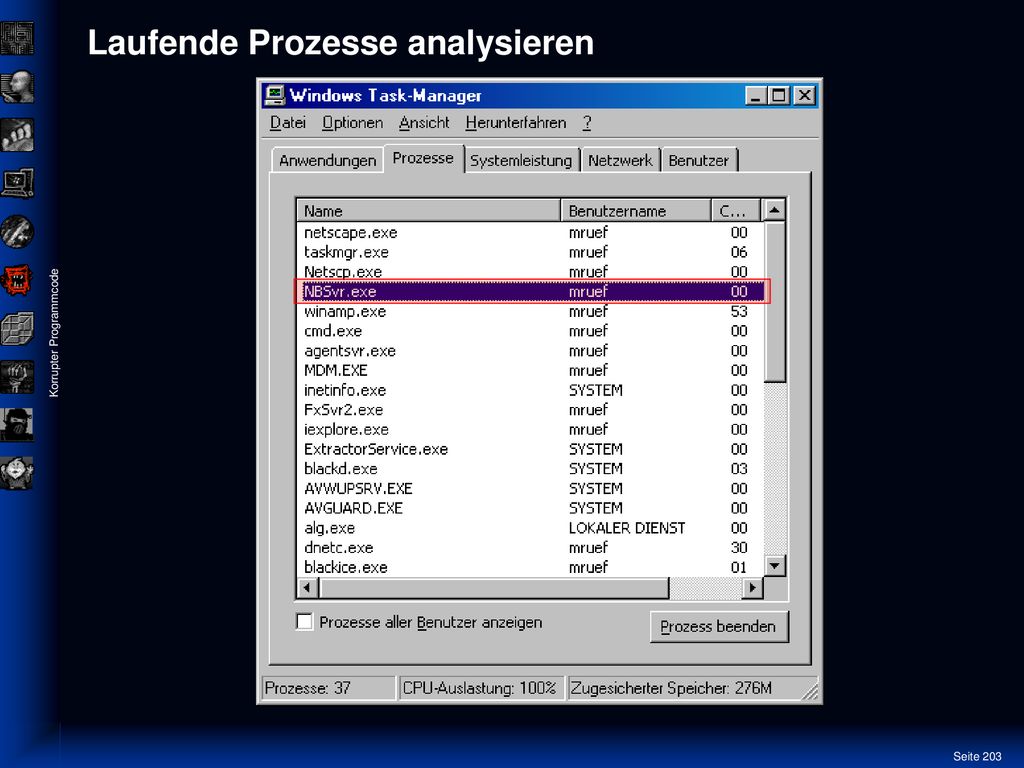
Task: Select the Prozesse tab
Action: coord(423,158)
